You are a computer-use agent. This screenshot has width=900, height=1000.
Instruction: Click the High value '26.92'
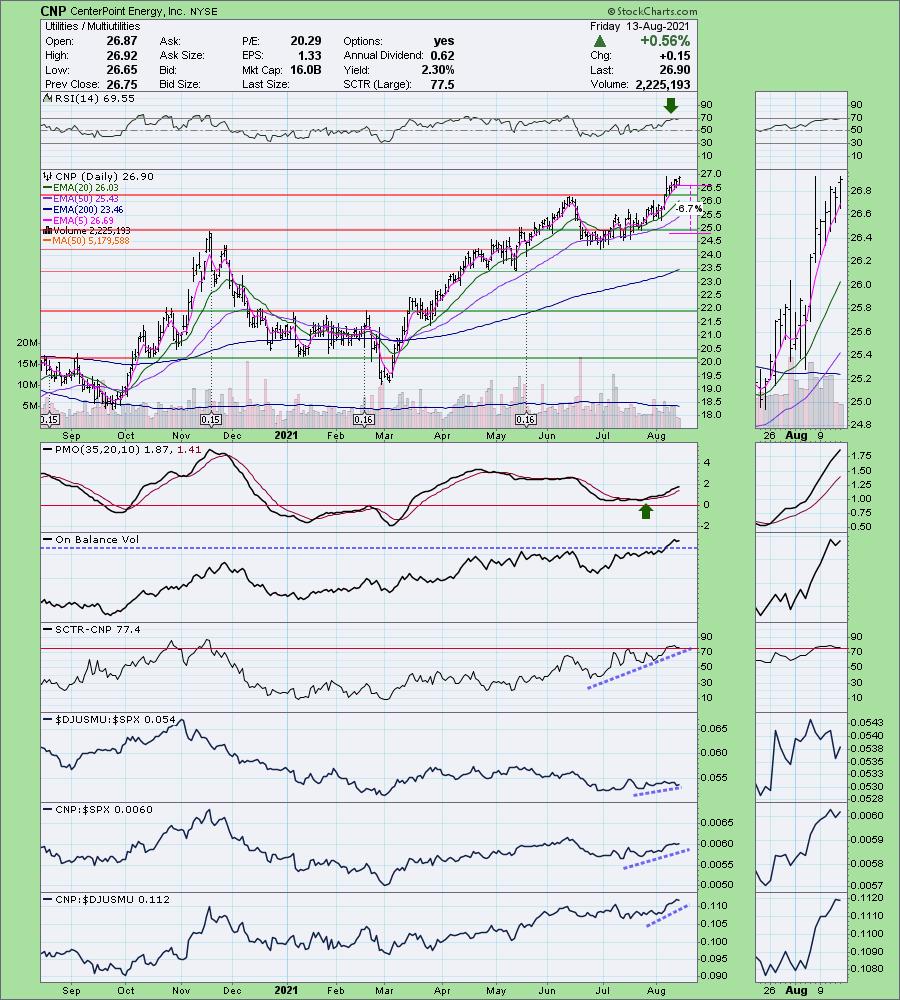(121, 55)
